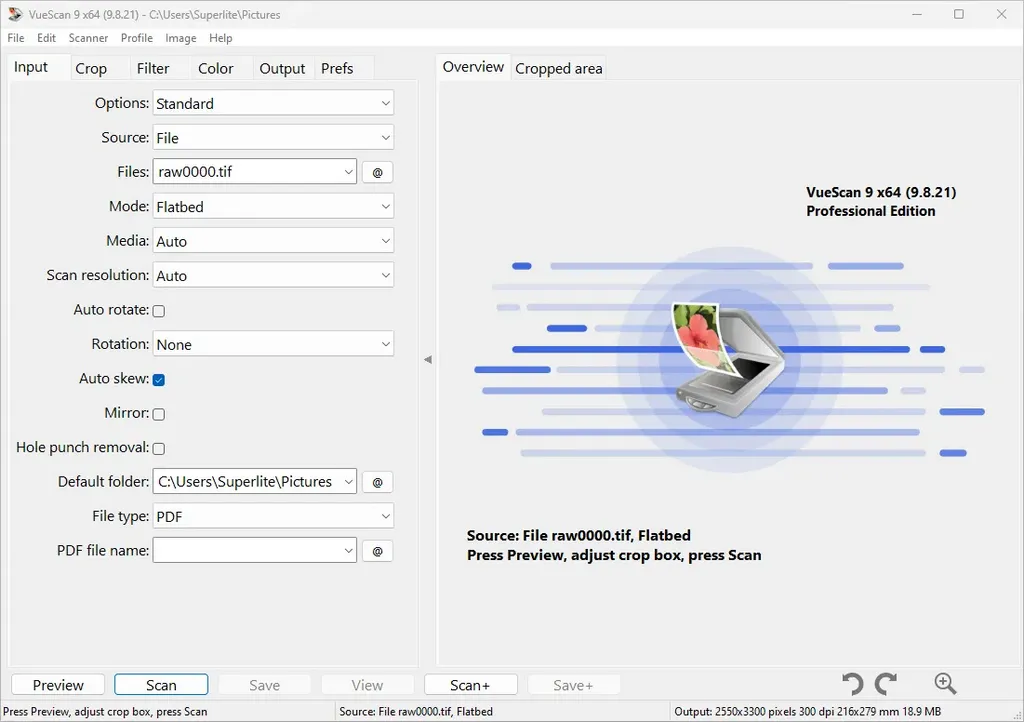1024x722 pixels.
Task: Click status text 'Source: File raw0000.tif, Flatbed' in status bar
Action: pos(416,712)
